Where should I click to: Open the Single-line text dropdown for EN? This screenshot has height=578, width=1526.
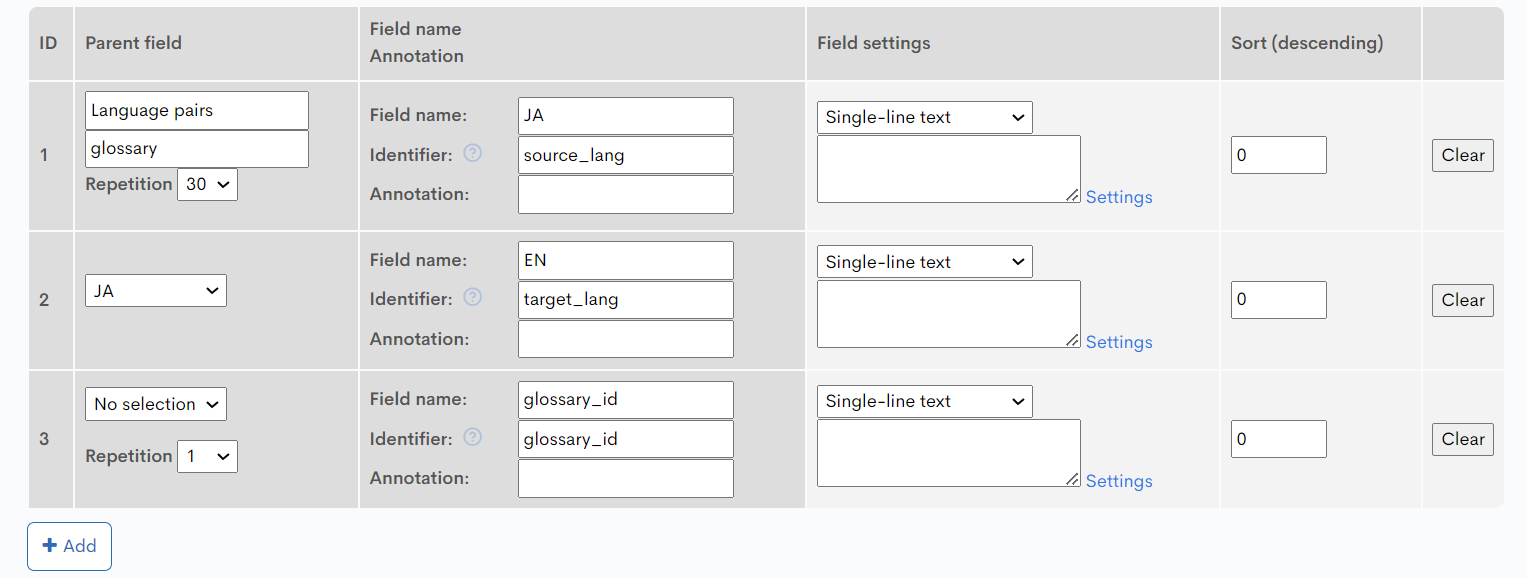pyautogui.click(x=923, y=261)
